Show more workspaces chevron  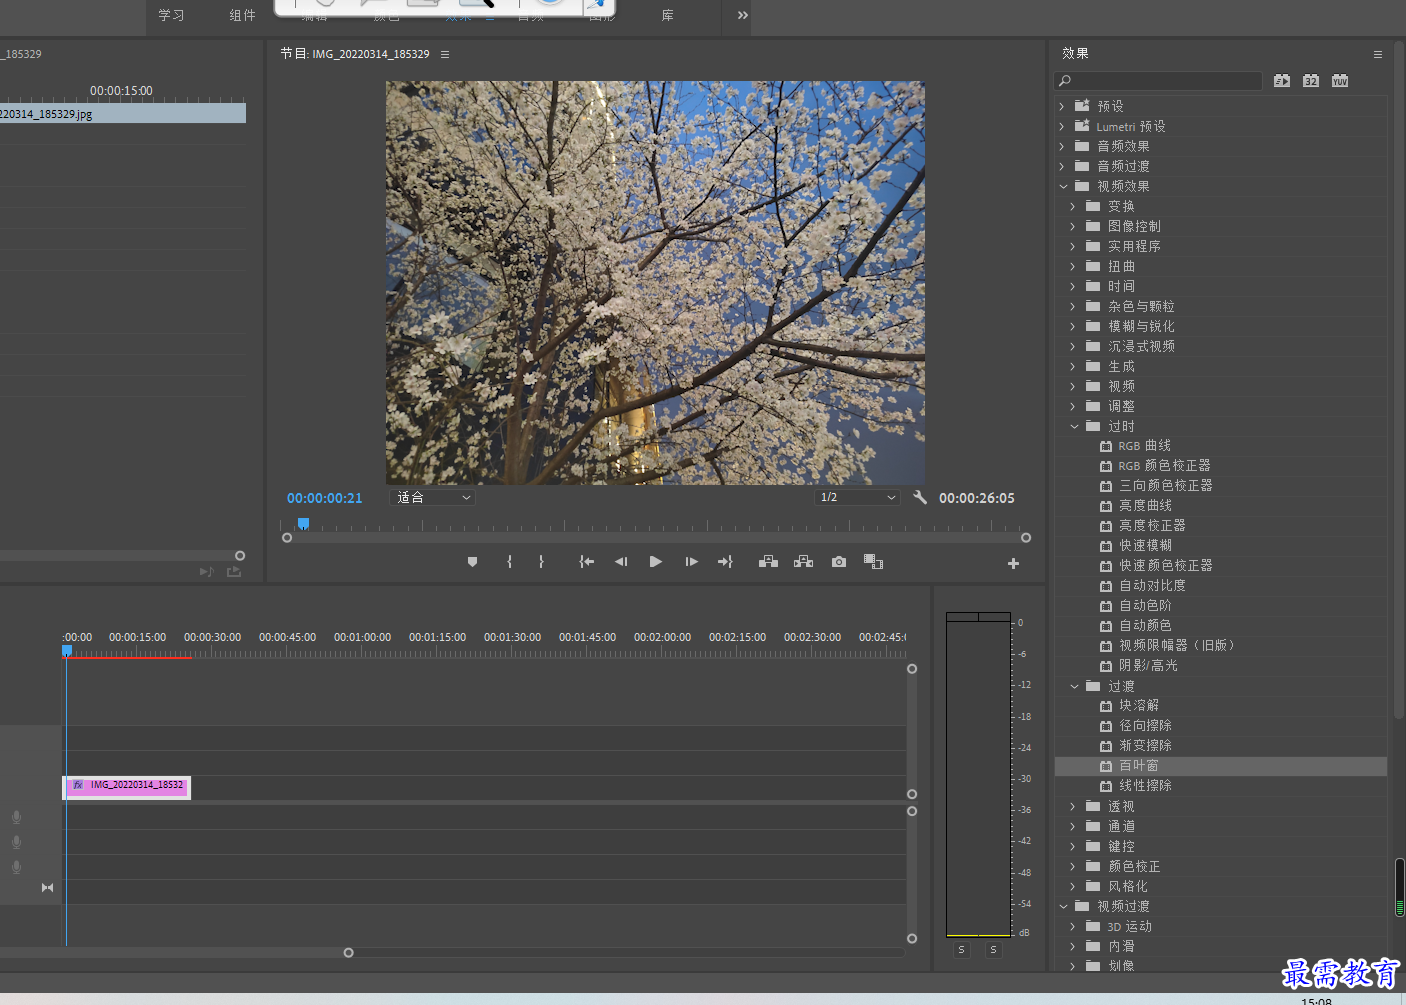742,15
